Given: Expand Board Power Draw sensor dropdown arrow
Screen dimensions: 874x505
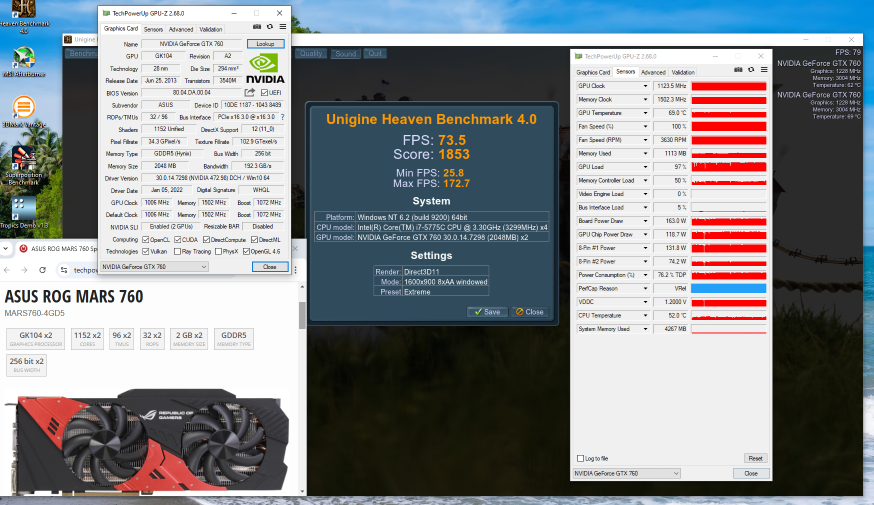Looking at the screenshot, I should pyautogui.click(x=645, y=221).
